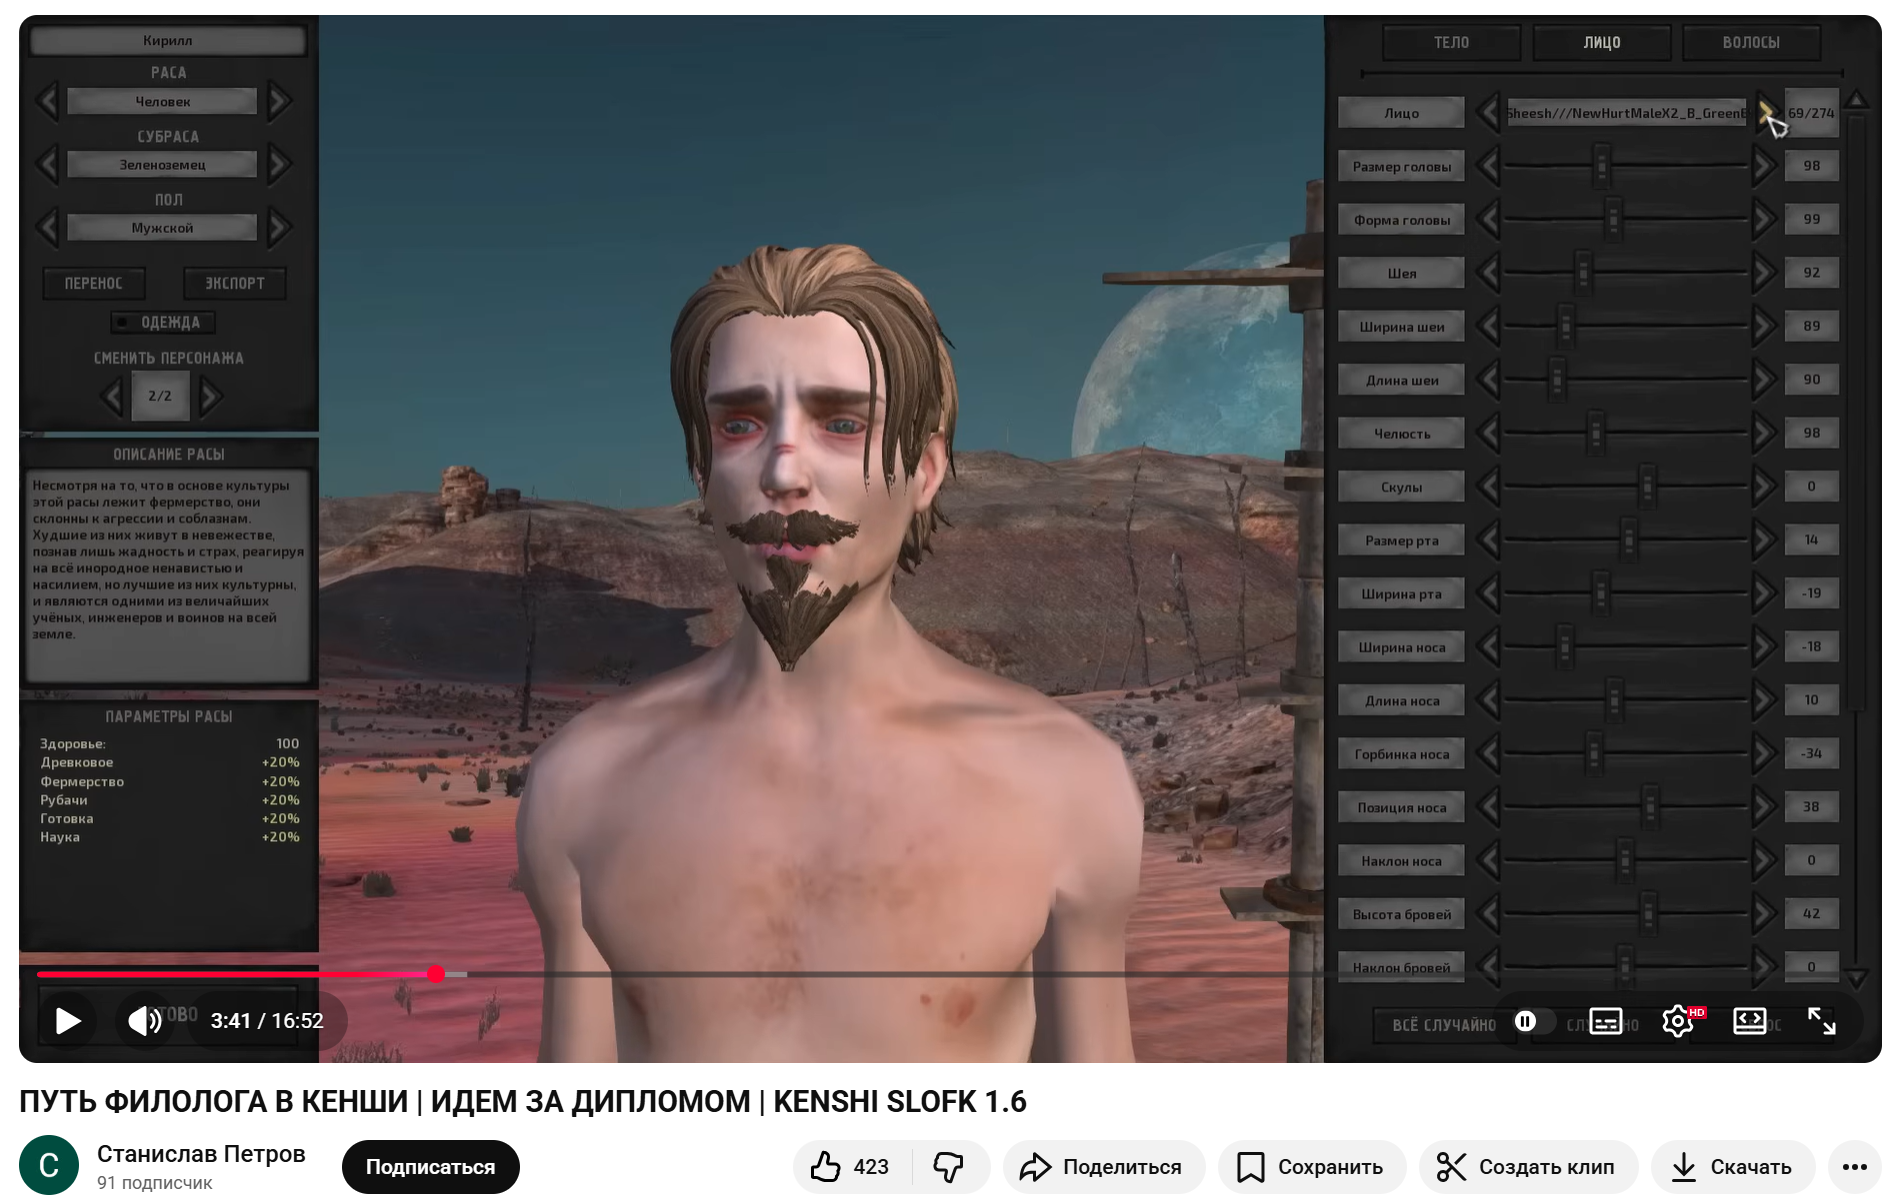Switch to theater mode view
The image size is (1891, 1201).
pos(1749,1021)
